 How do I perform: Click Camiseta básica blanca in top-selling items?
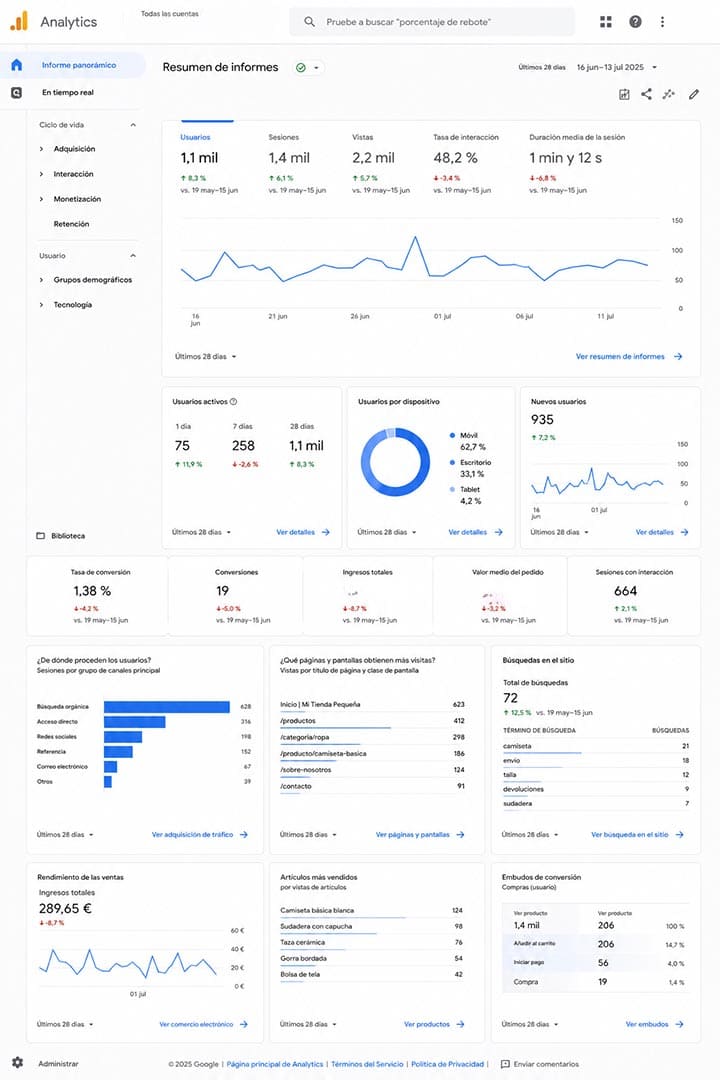click(x=317, y=910)
